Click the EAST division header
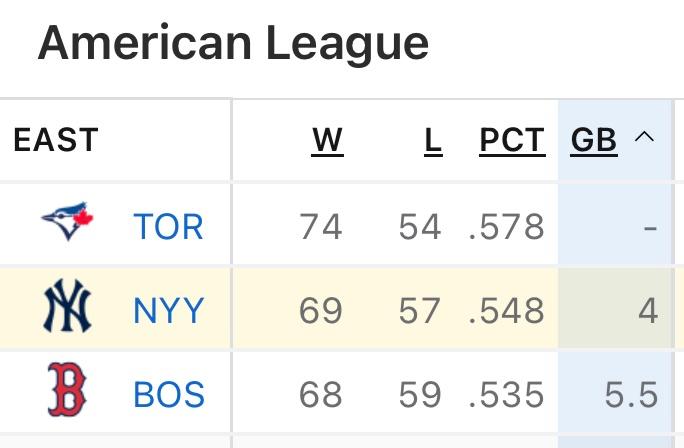684x448 pixels. [x=56, y=141]
